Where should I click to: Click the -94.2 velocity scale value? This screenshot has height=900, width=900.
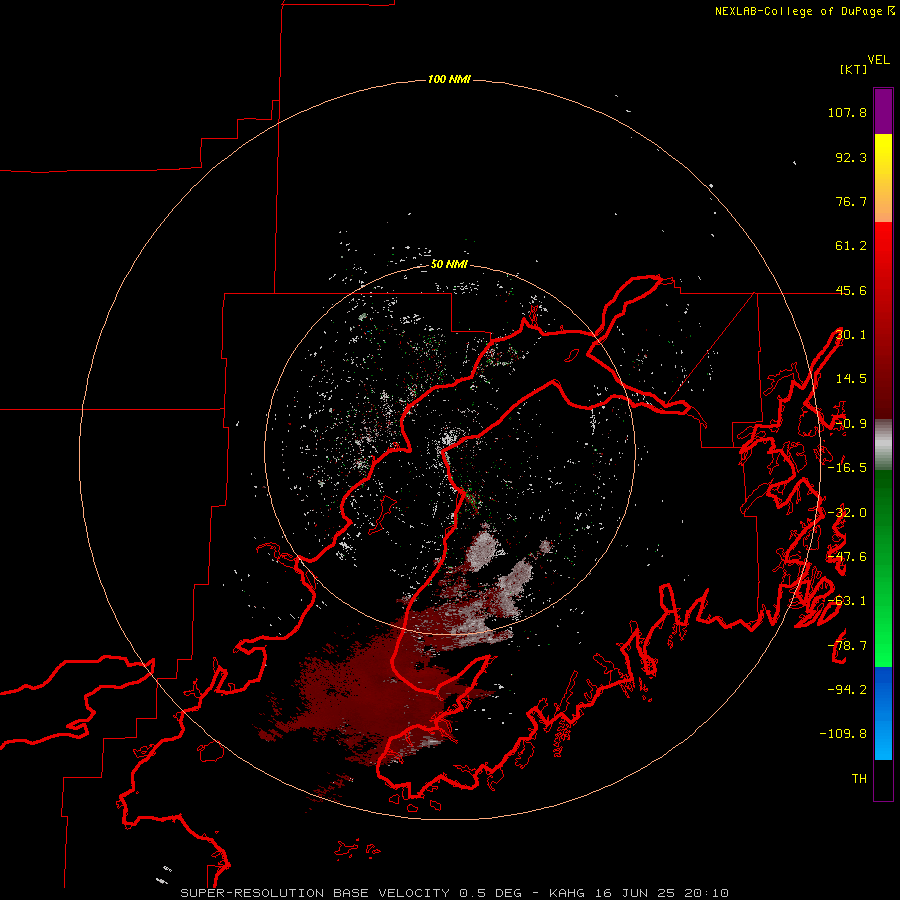pyautogui.click(x=847, y=689)
